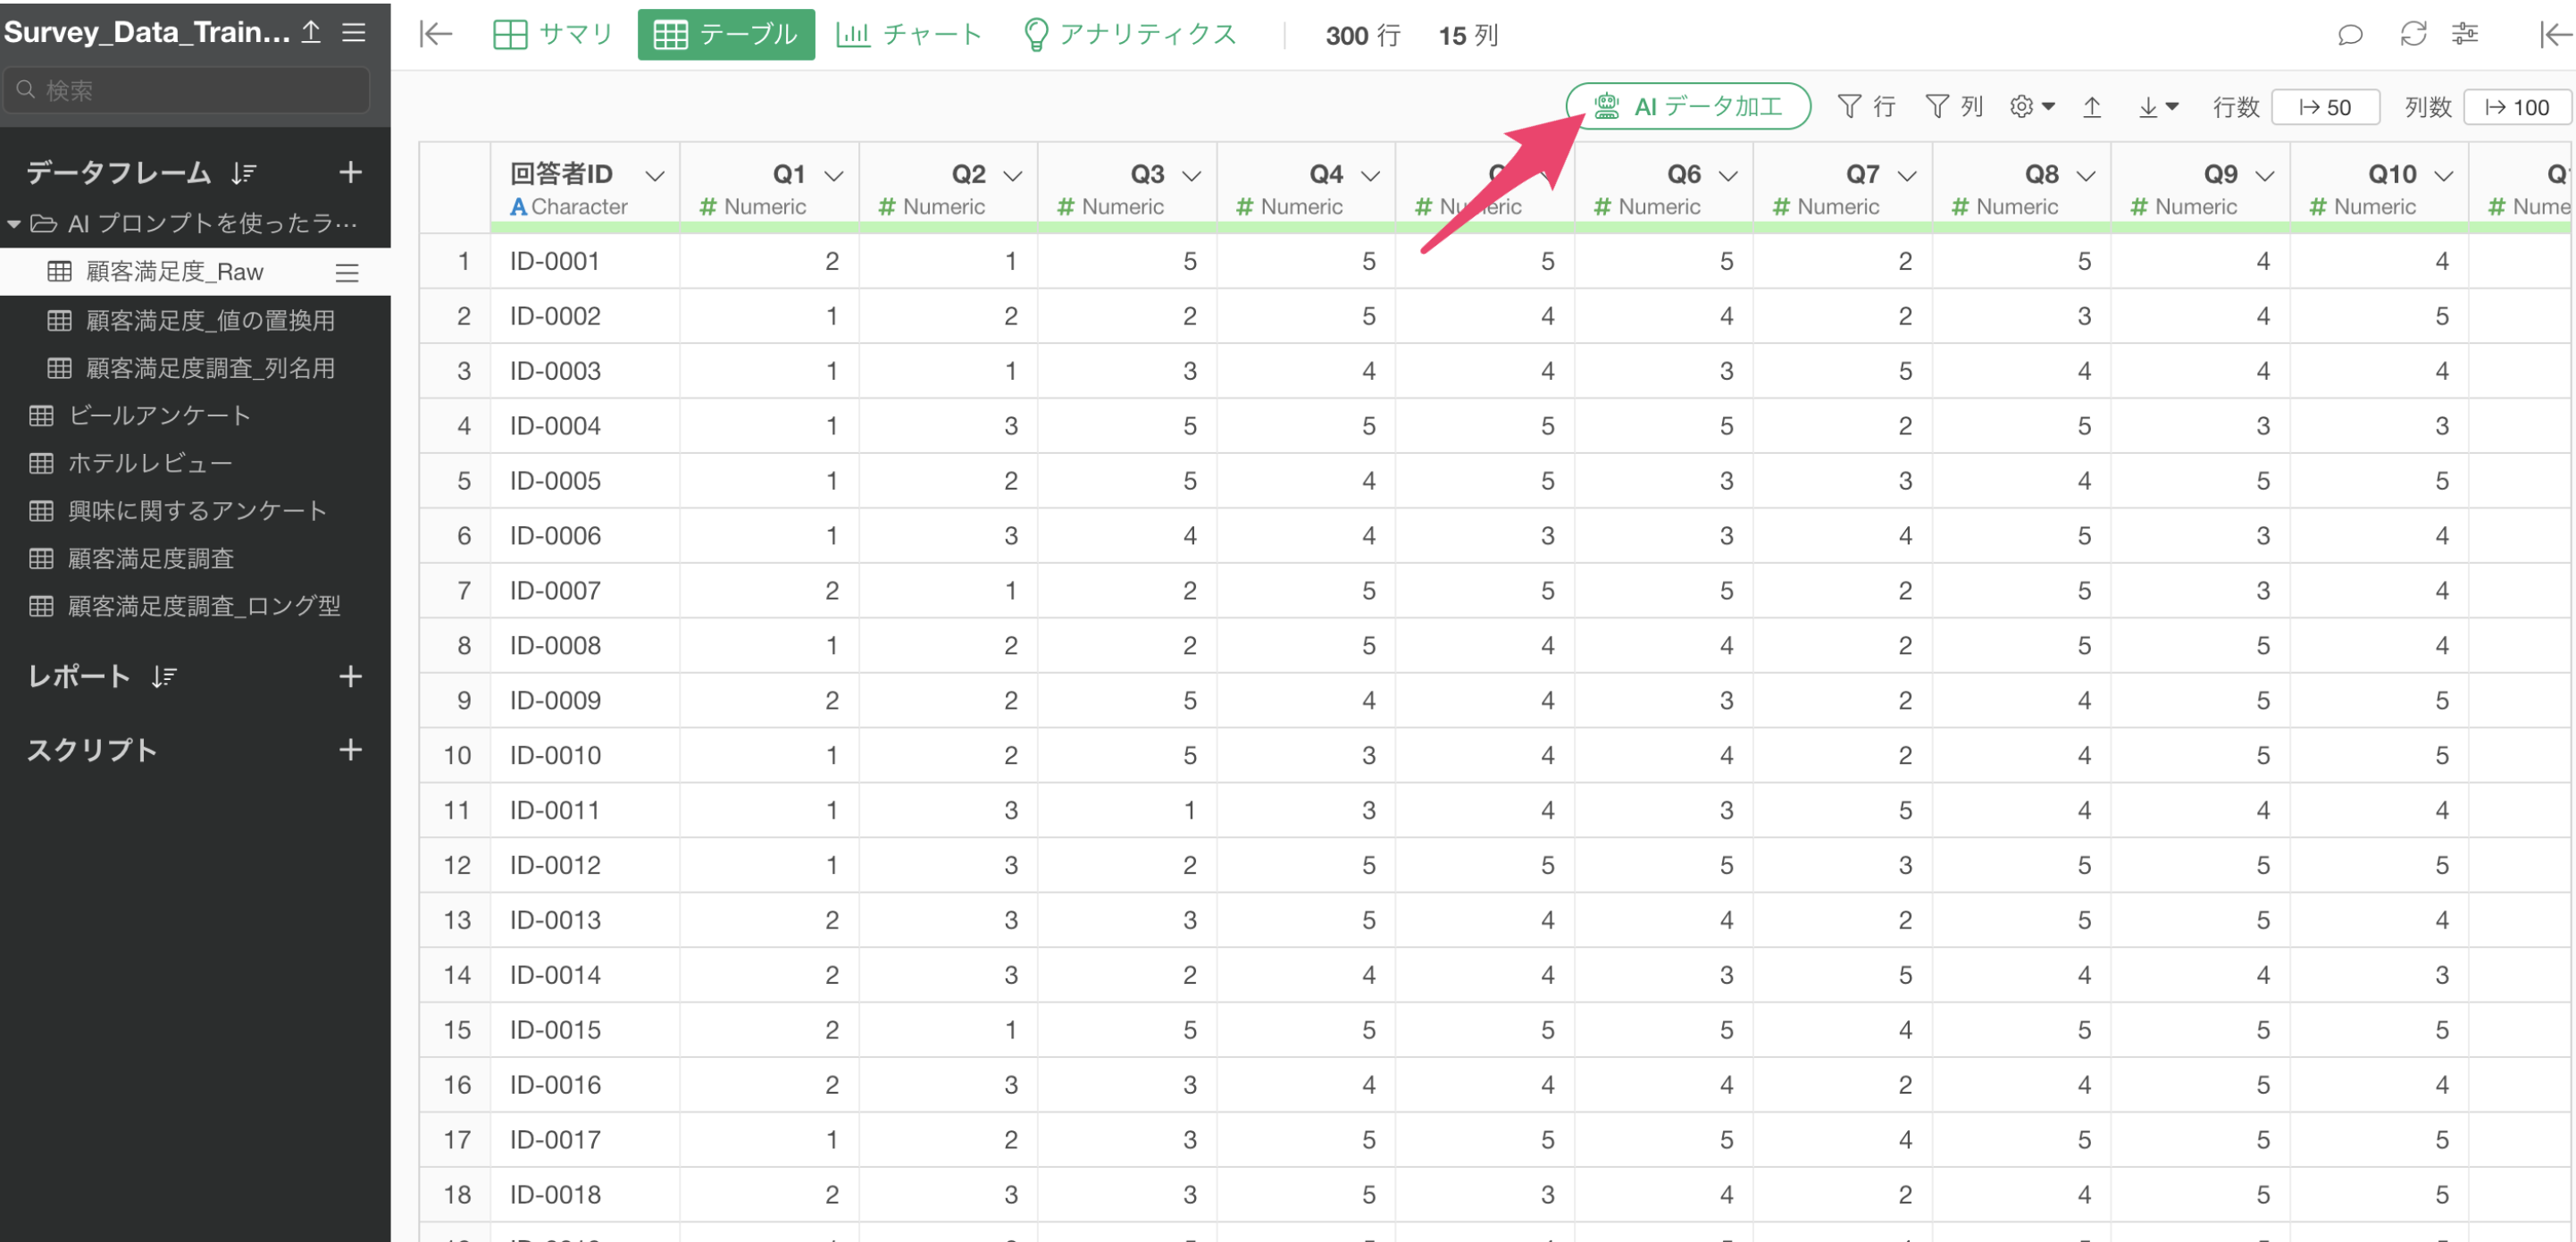Viewport: 2576px width, 1242px height.
Task: Click the AI データ加工 button
Action: click(1687, 107)
